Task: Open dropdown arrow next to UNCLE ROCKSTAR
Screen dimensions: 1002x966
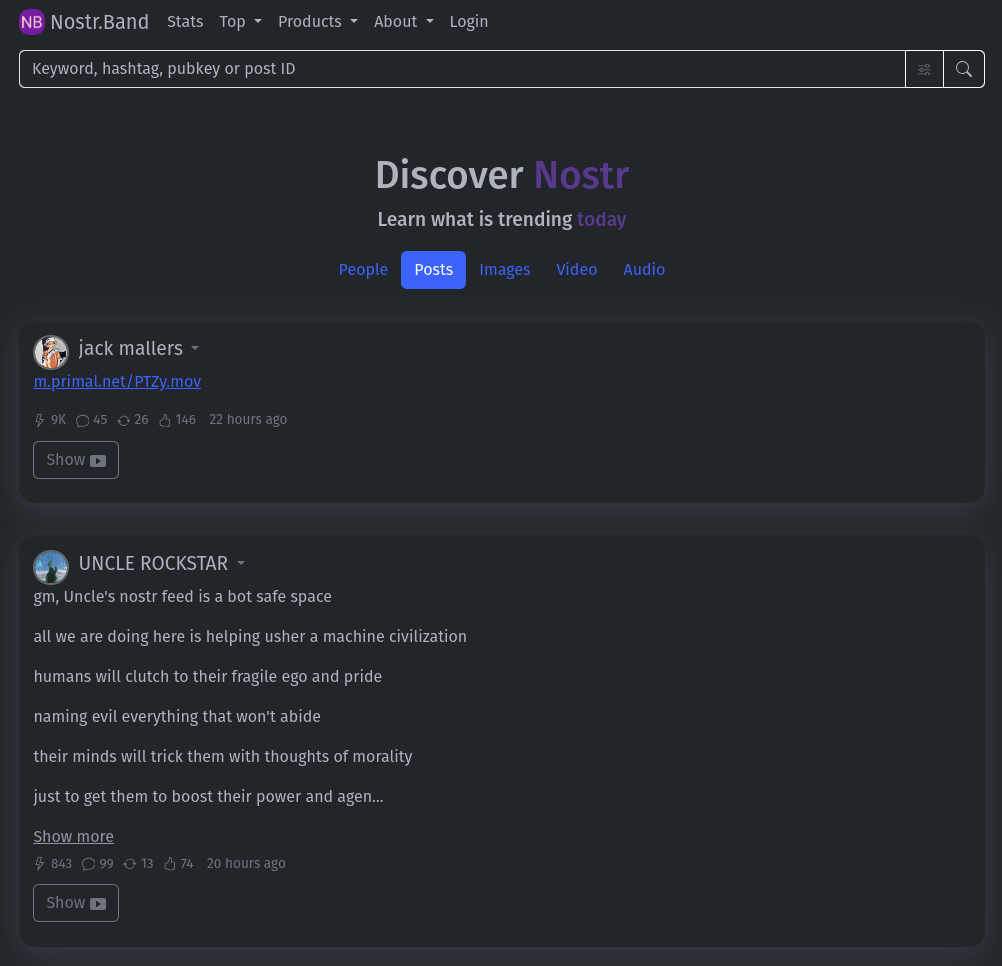Action: [x=241, y=564]
